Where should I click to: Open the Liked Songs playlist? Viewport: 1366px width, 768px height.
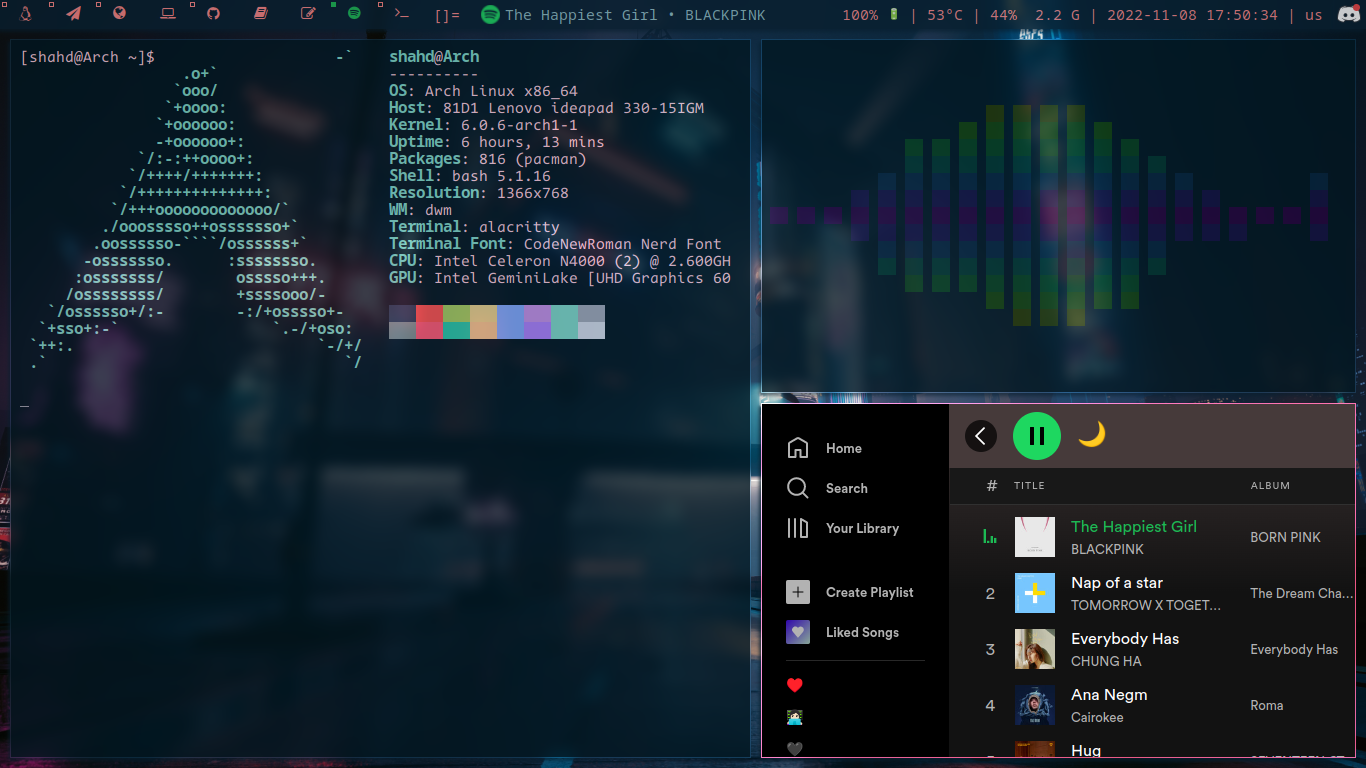tap(861, 633)
